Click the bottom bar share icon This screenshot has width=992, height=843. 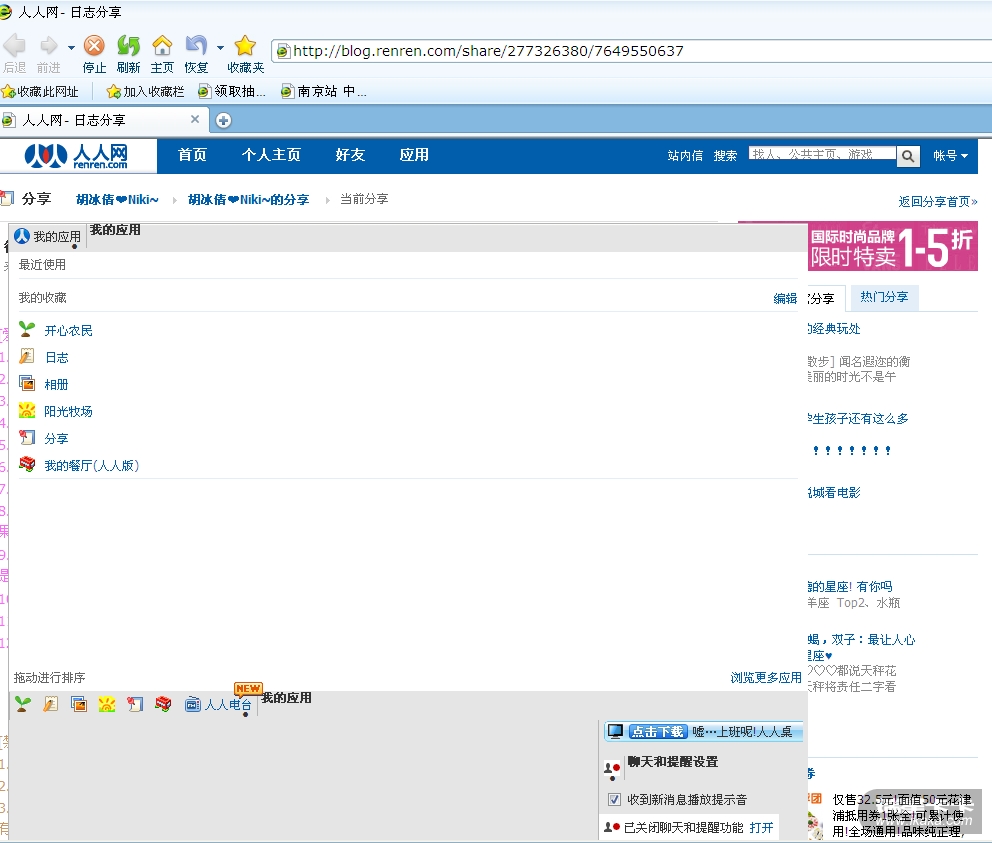(x=135, y=704)
